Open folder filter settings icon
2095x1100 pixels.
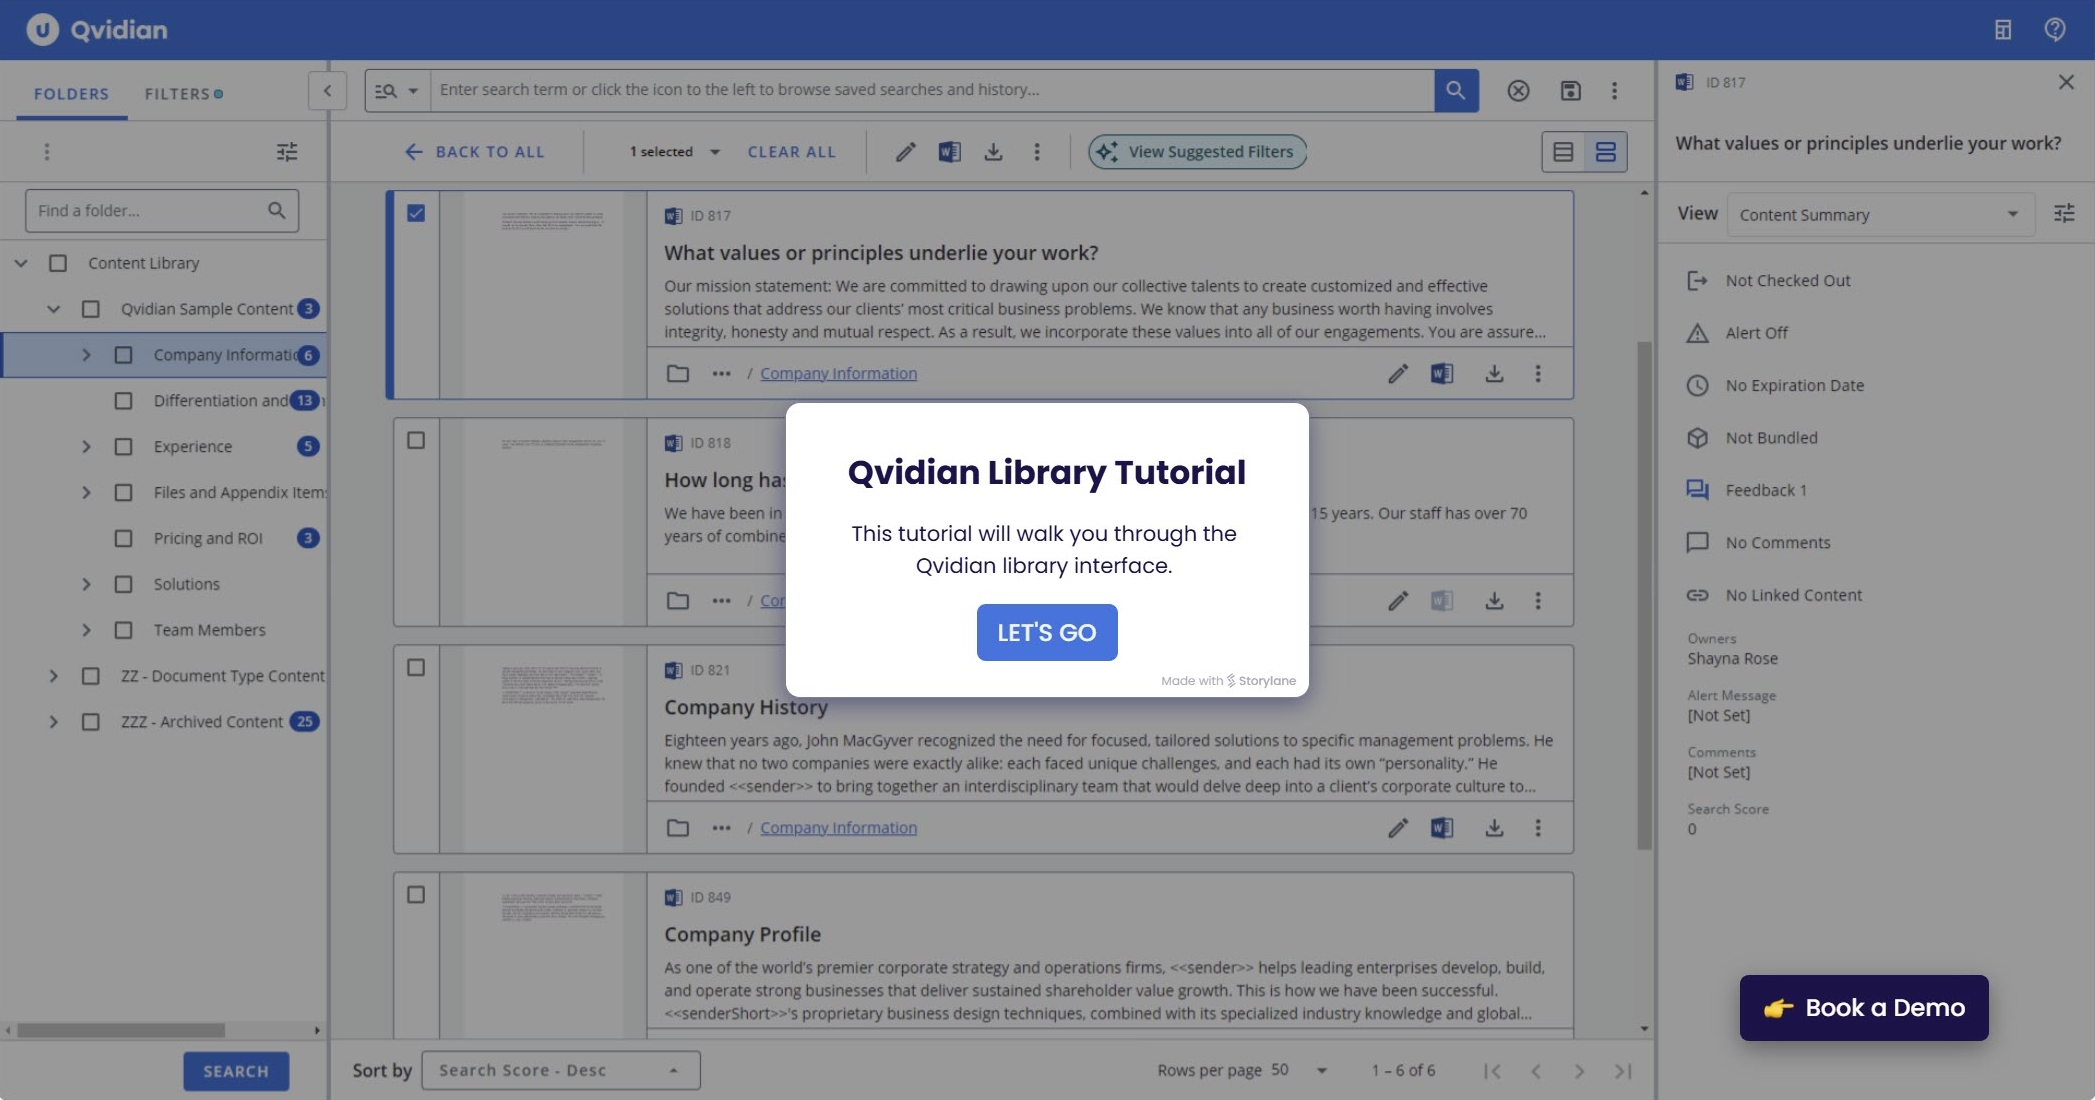[x=287, y=152]
